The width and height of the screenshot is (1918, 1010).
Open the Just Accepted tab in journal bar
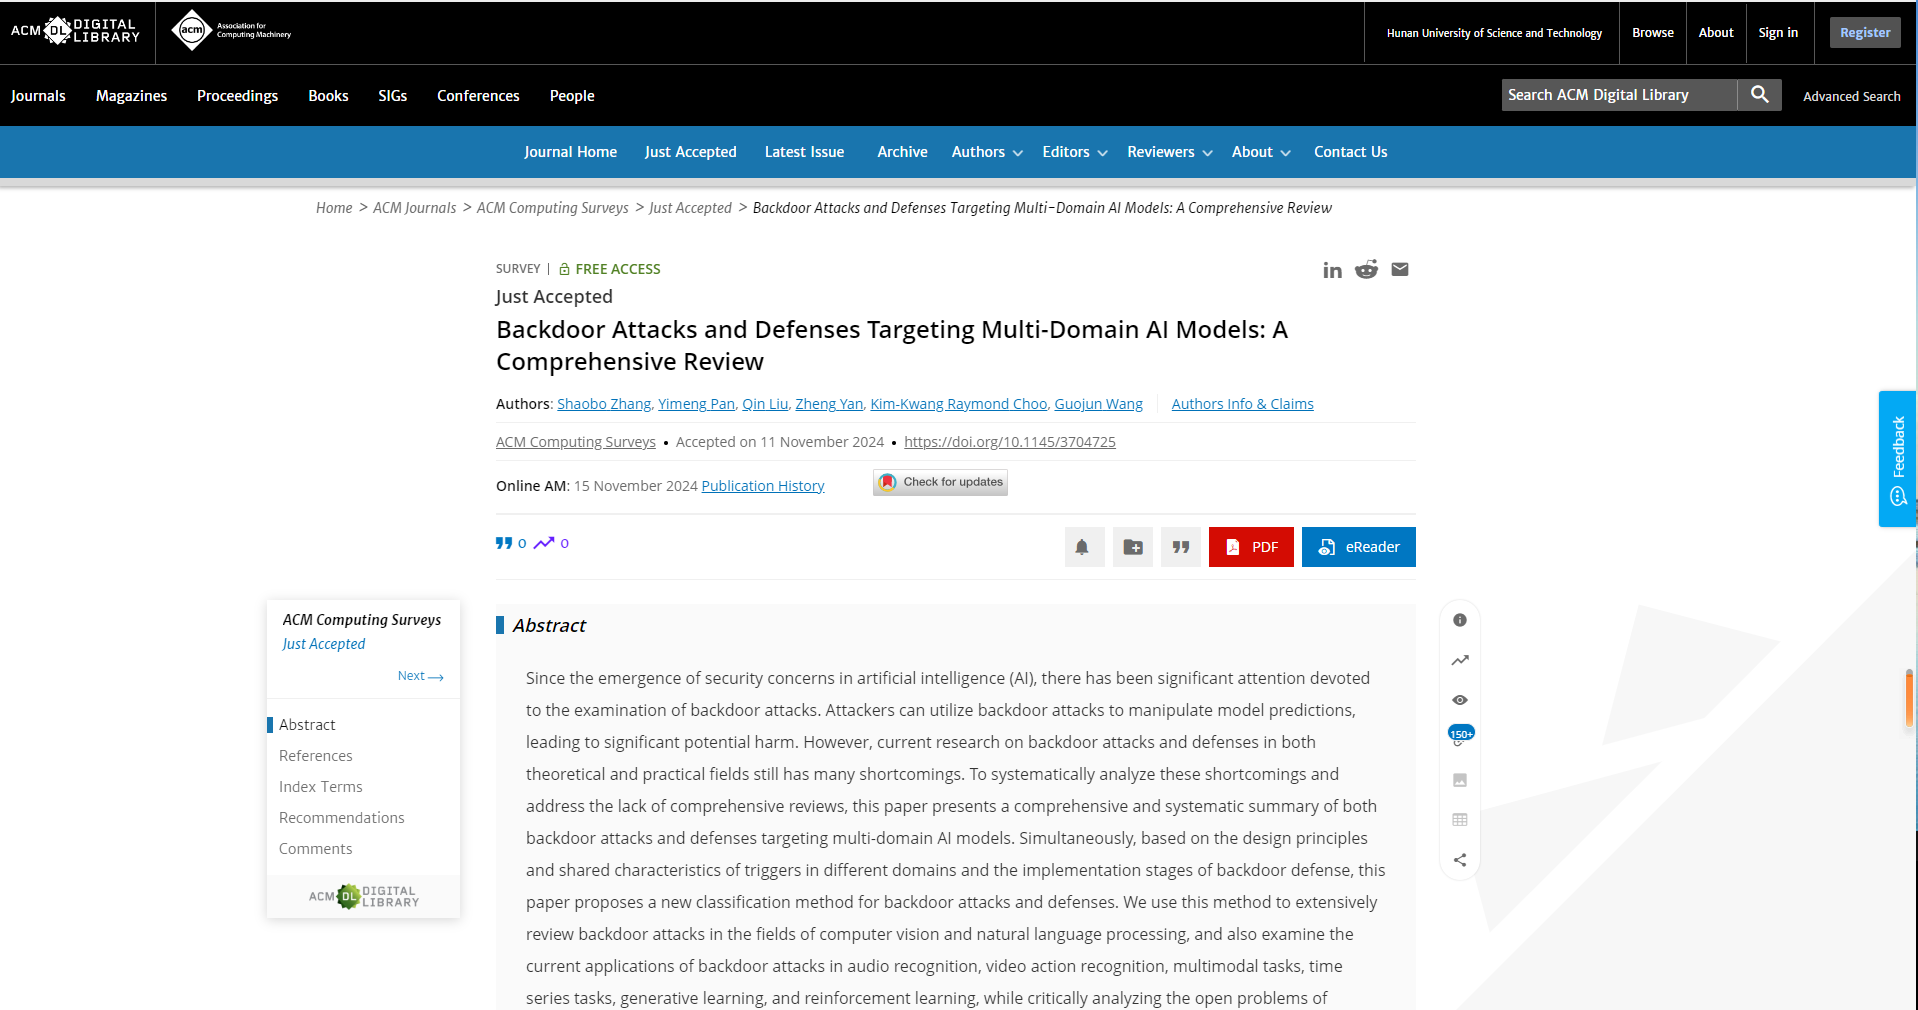(690, 152)
